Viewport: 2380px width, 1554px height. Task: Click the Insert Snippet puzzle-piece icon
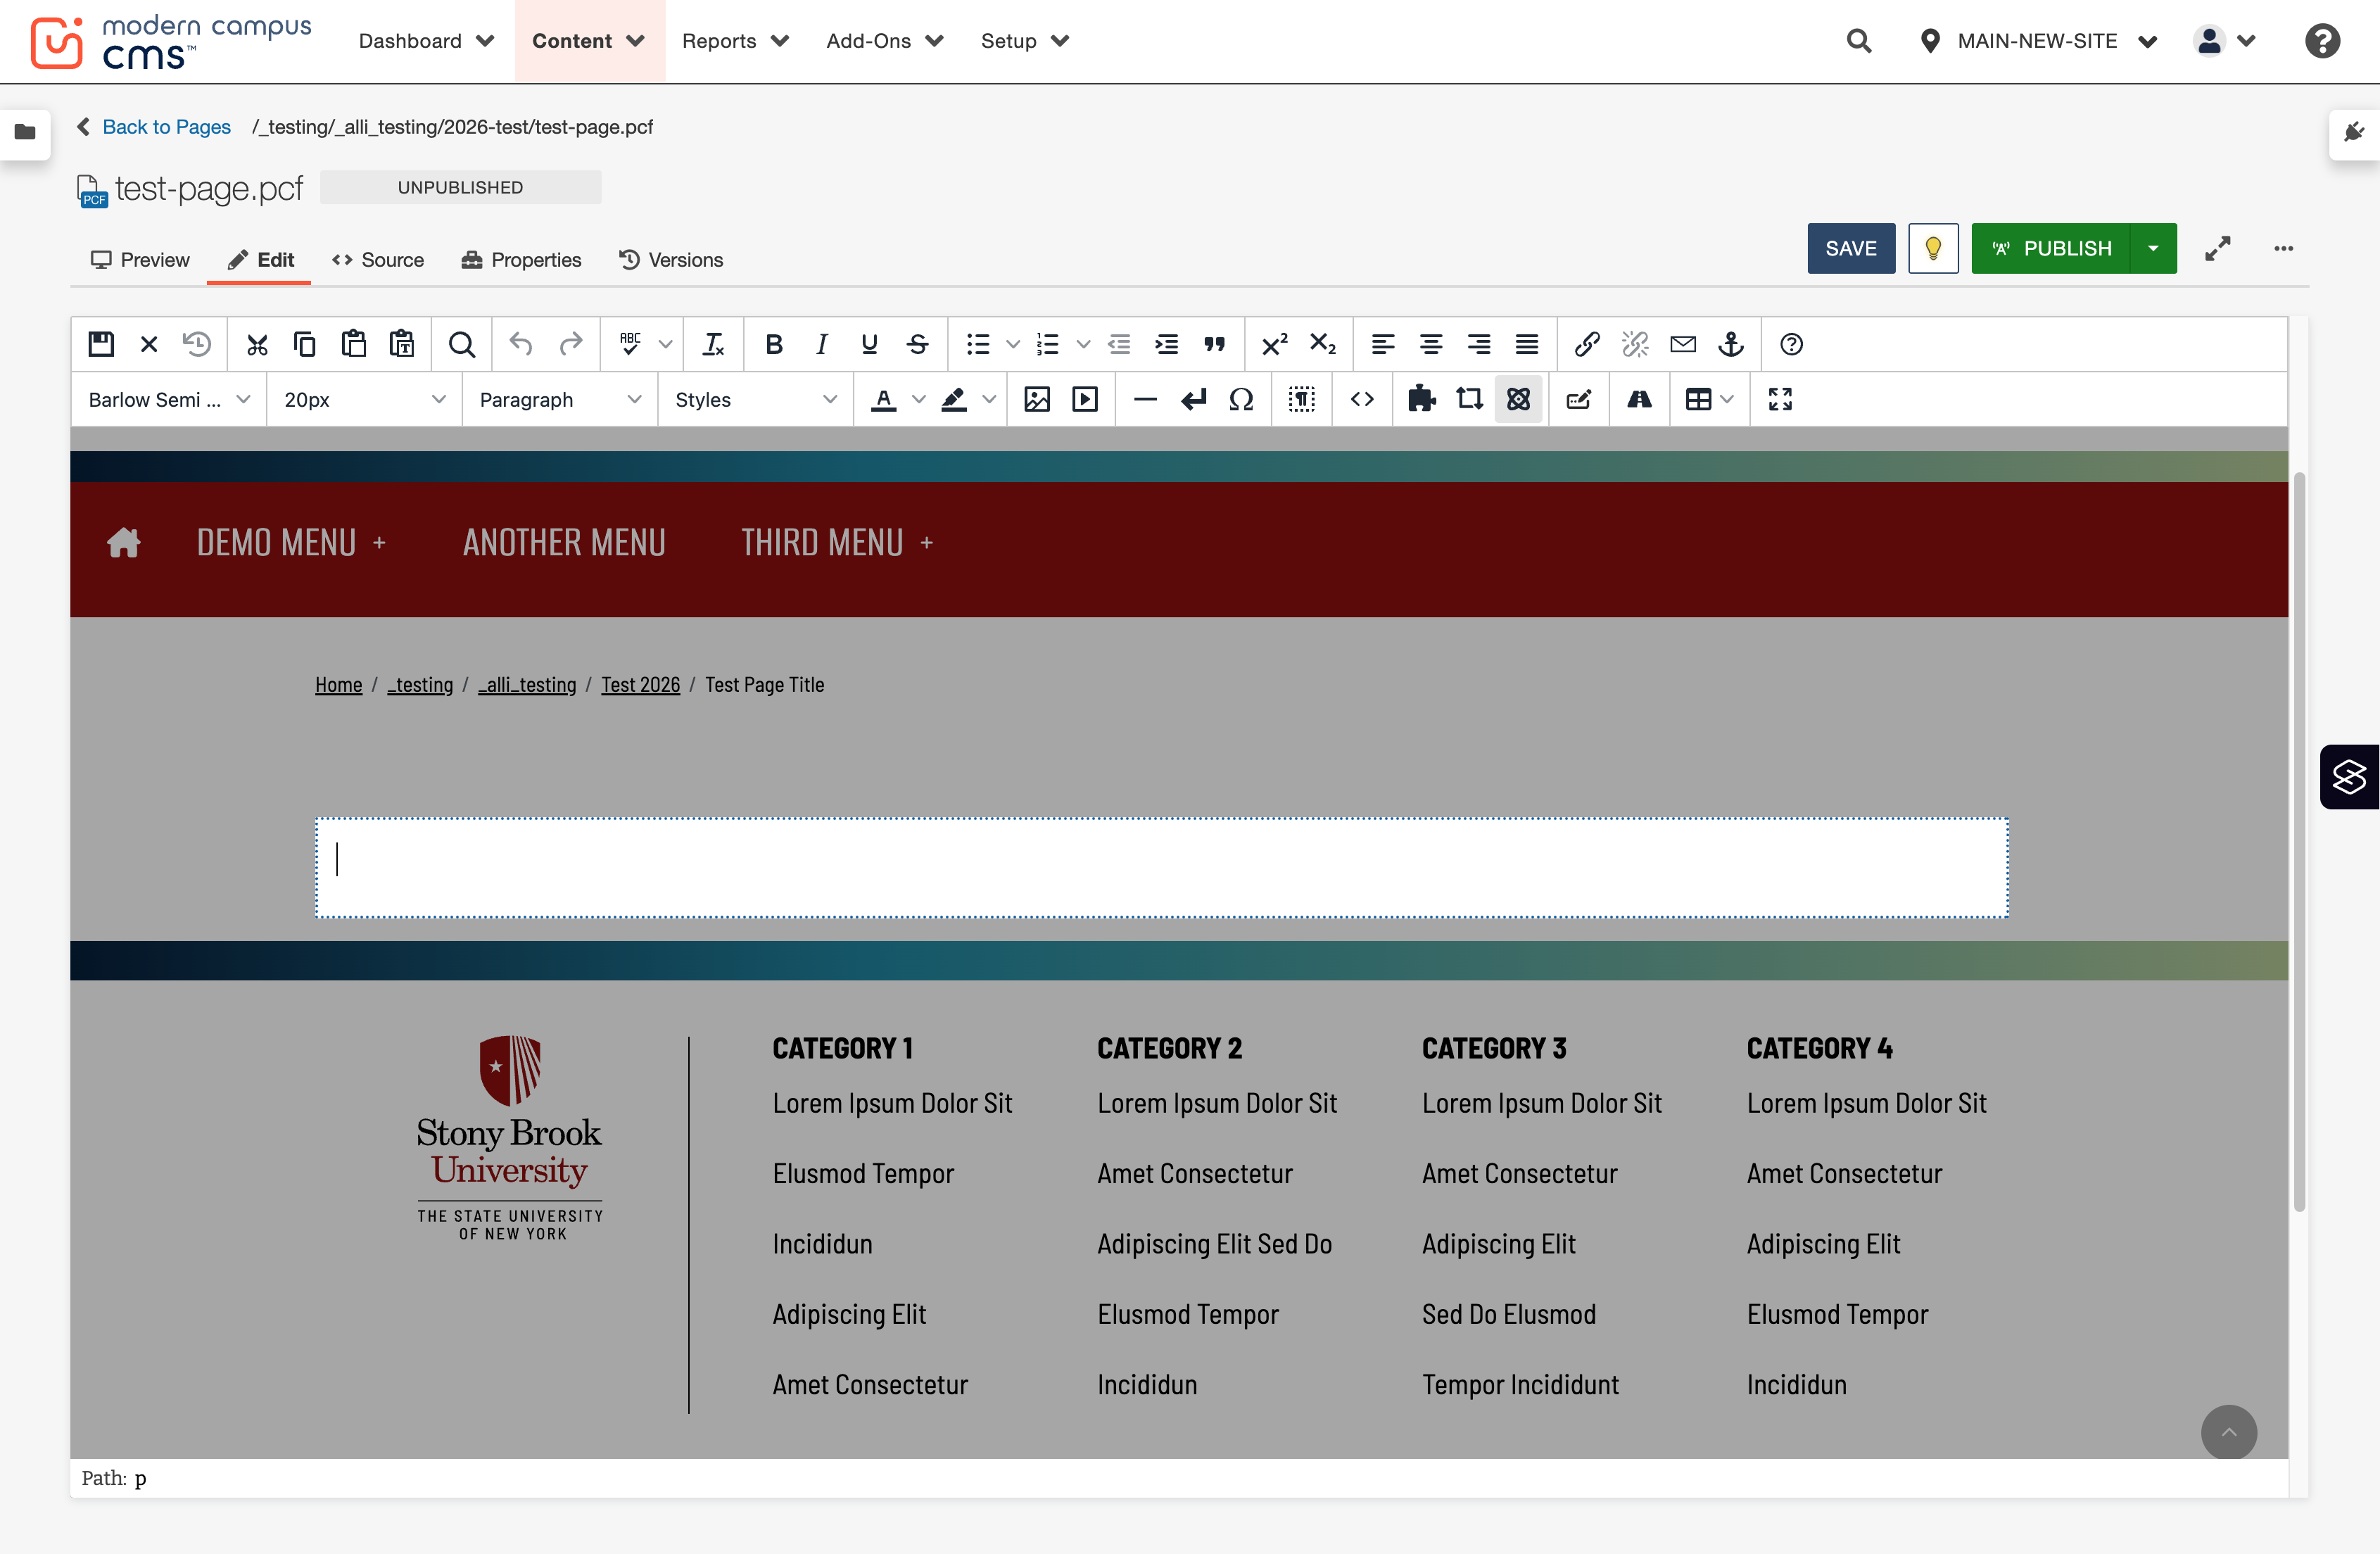(x=1421, y=399)
